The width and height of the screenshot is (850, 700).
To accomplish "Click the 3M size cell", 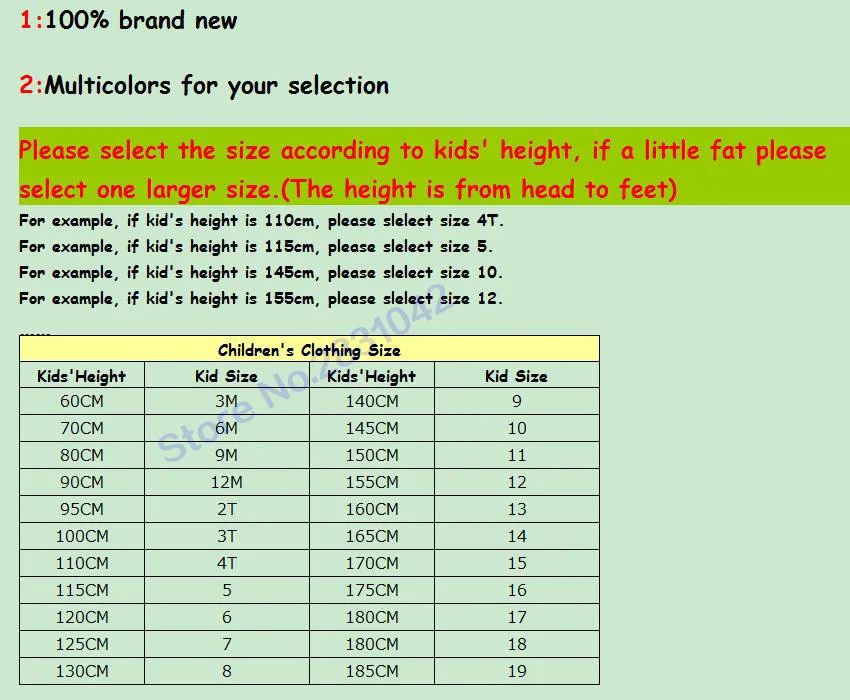I will point(226,402).
